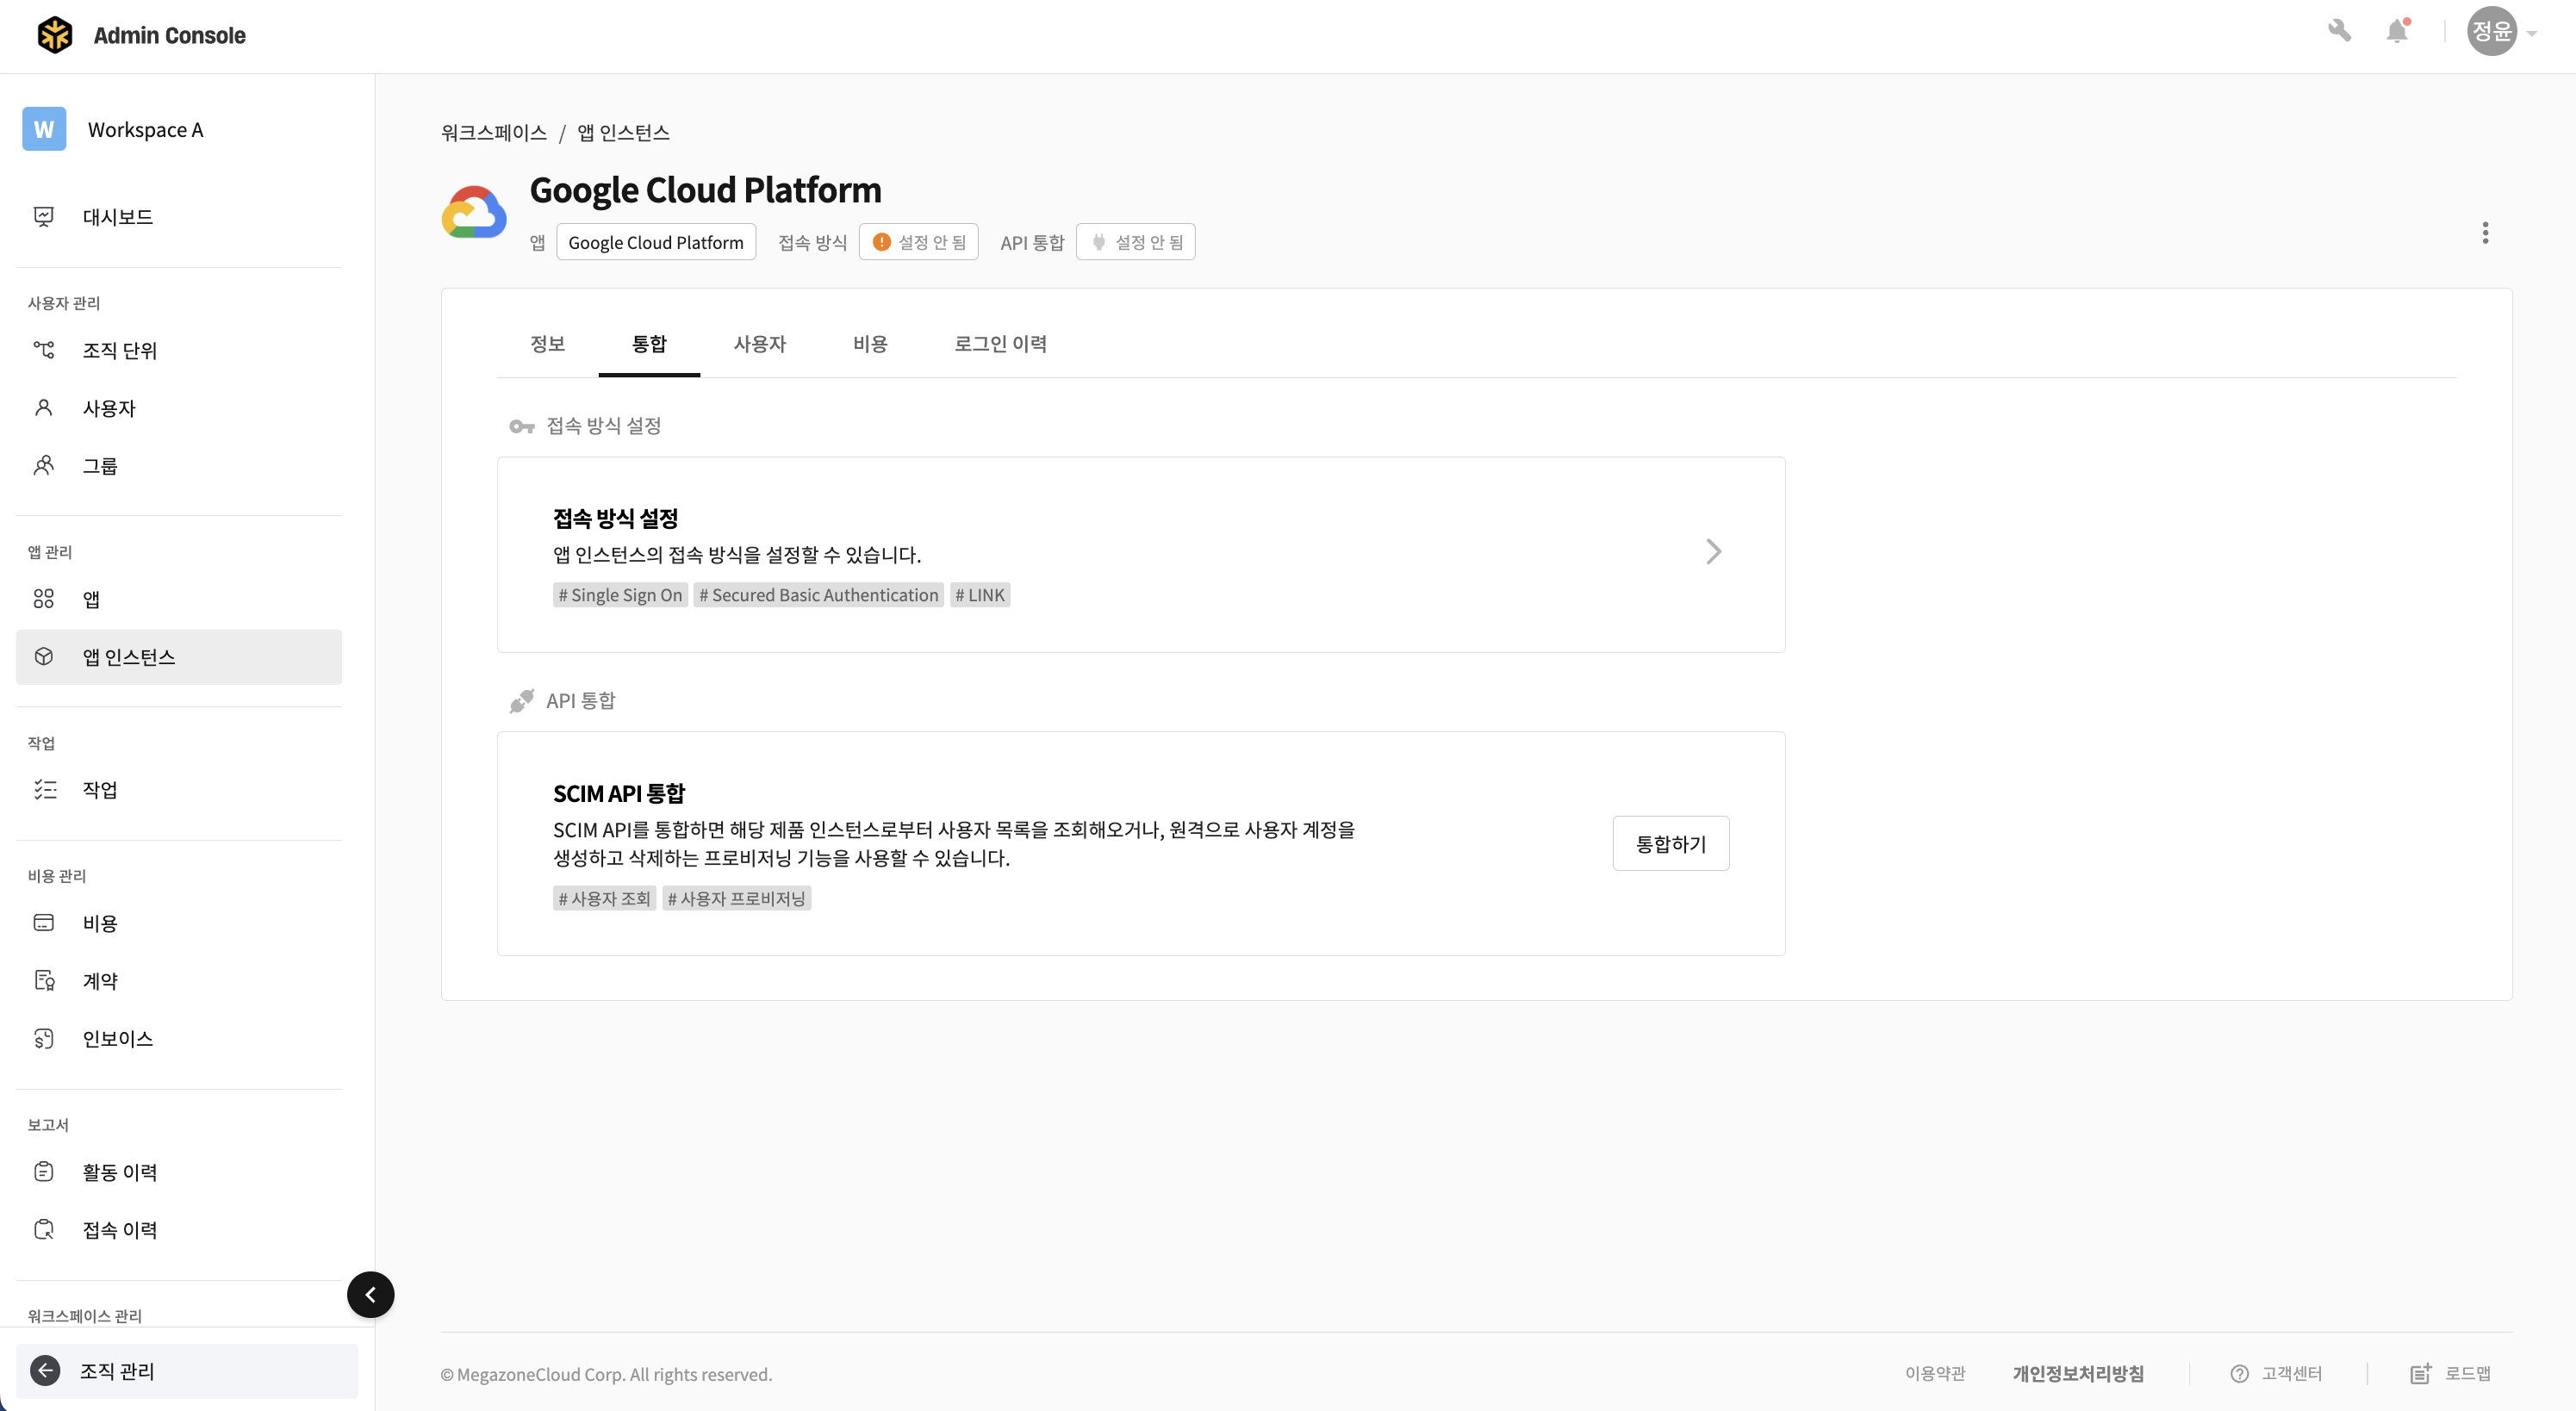
Task: Click the 작업 checklist icon
Action: 45,790
